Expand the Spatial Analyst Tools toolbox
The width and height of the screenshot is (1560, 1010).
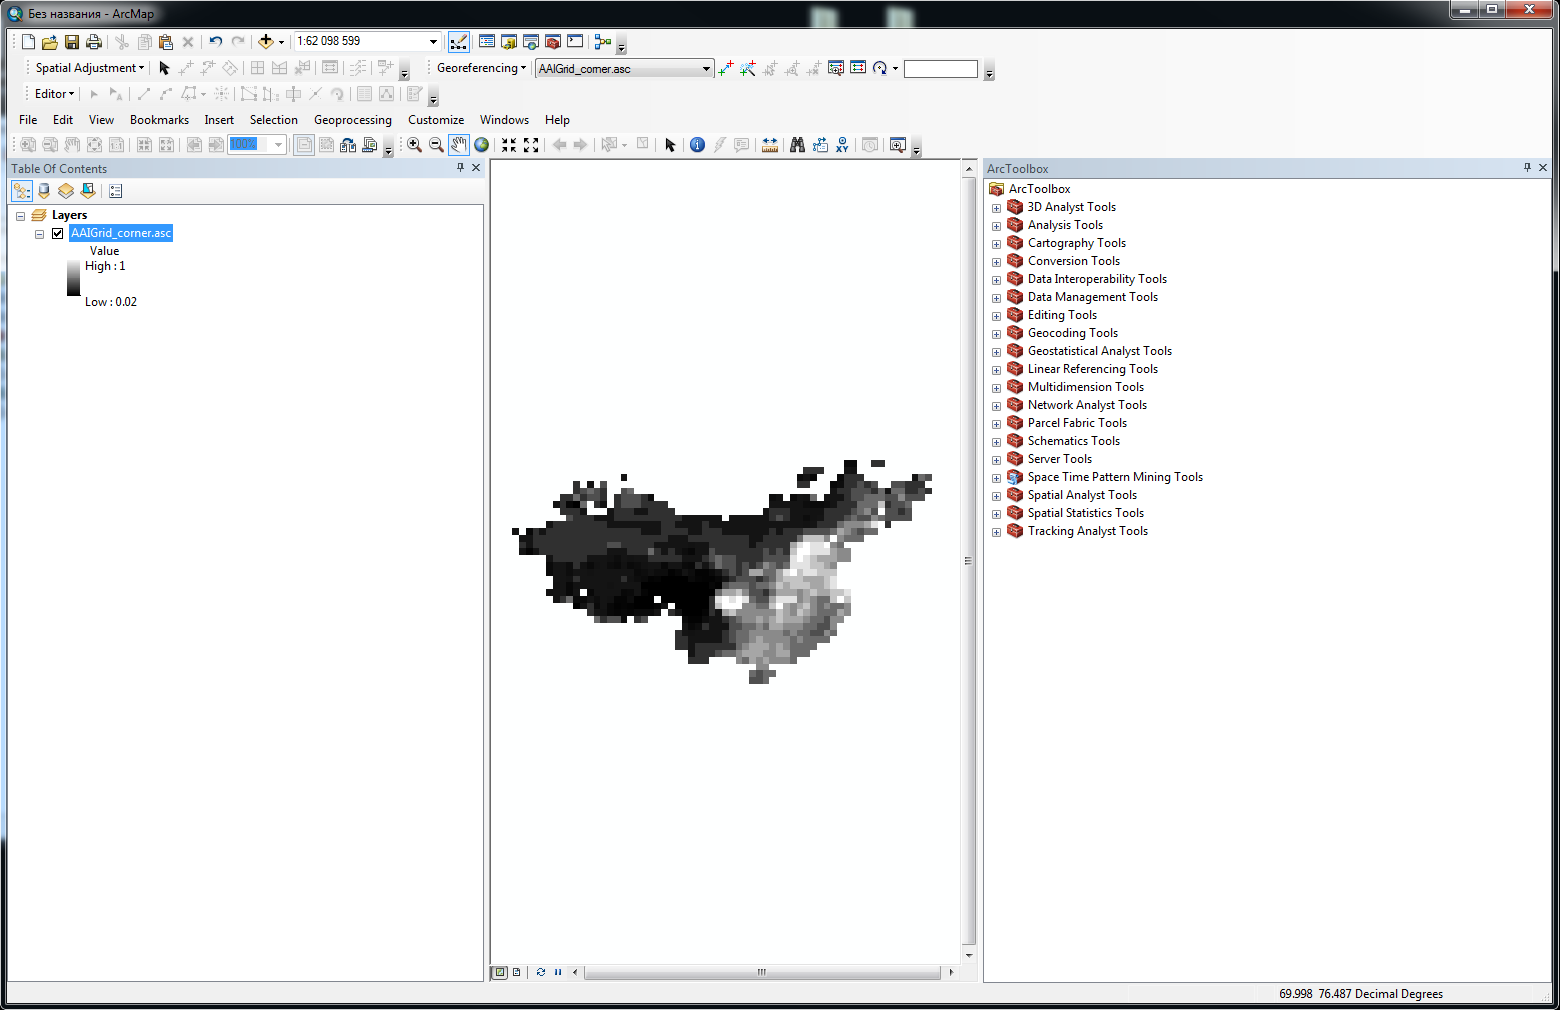coord(996,495)
